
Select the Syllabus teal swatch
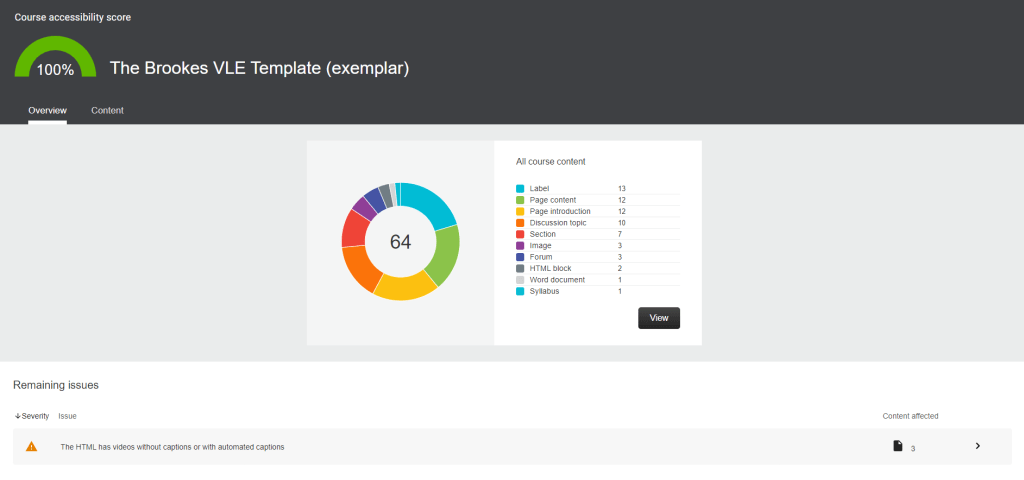point(520,291)
